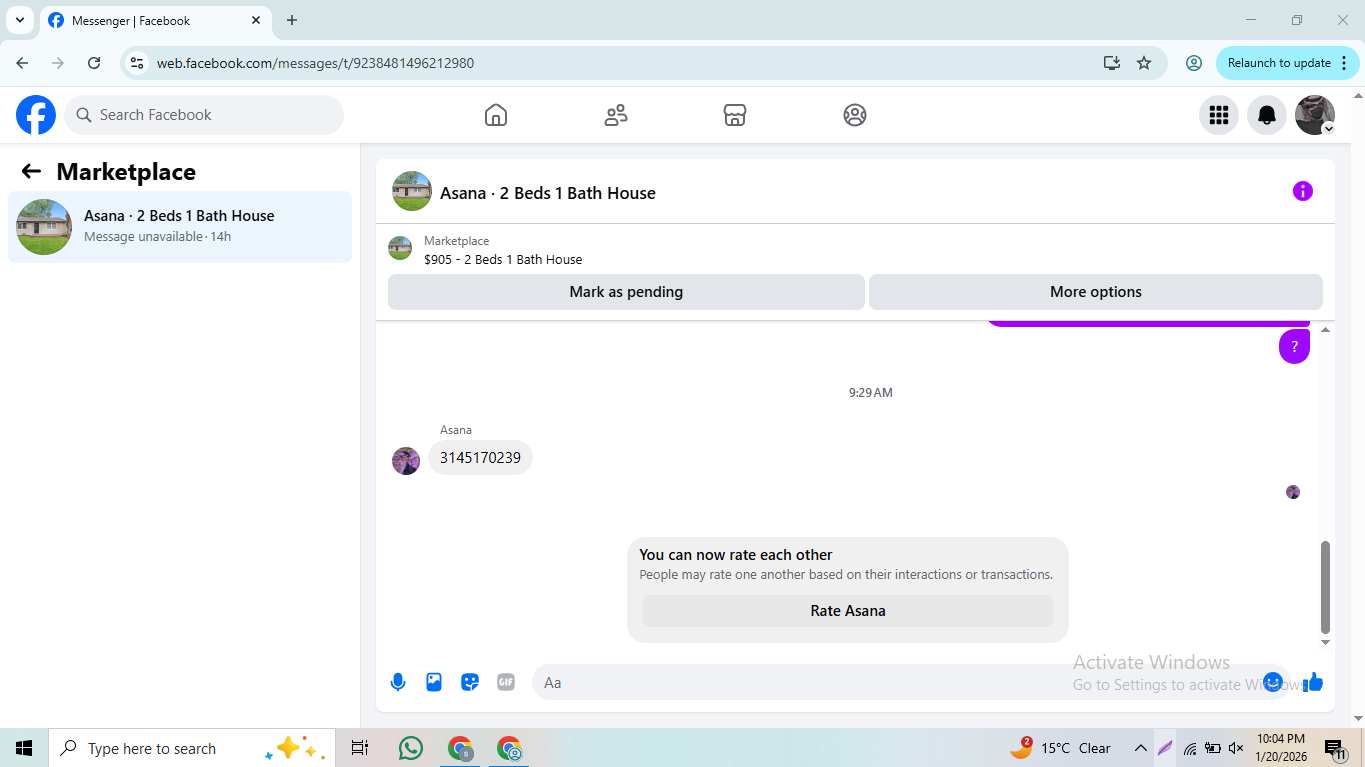Screen dimensions: 1365x767
Task: Close the Messenger | Facebook tab
Action: 256,20
